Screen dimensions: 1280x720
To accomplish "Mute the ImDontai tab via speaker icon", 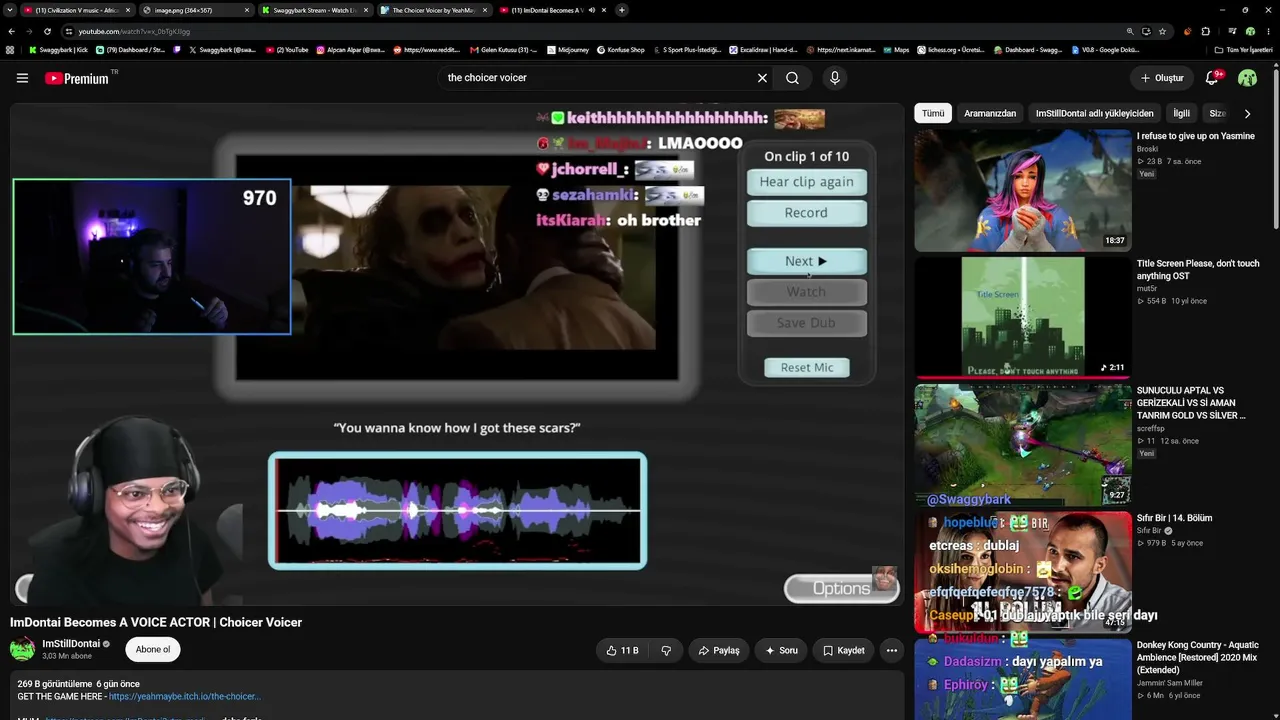I will point(591,10).
